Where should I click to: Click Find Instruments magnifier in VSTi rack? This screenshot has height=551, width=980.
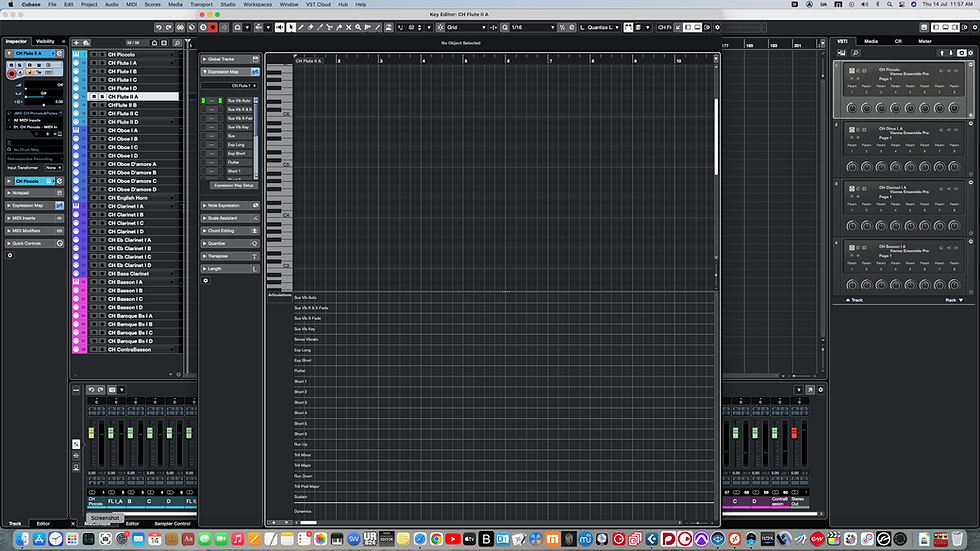[x=856, y=53]
